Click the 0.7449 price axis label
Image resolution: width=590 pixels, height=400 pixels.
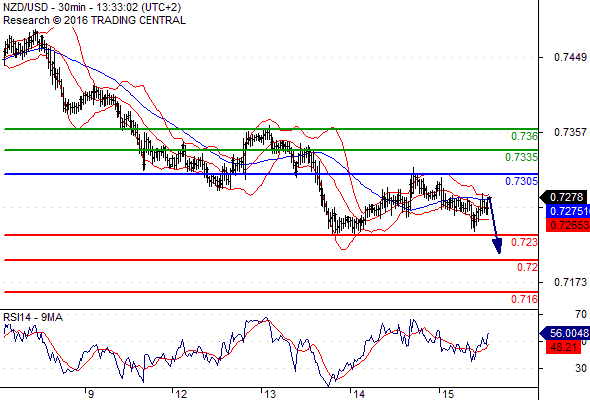click(570, 57)
